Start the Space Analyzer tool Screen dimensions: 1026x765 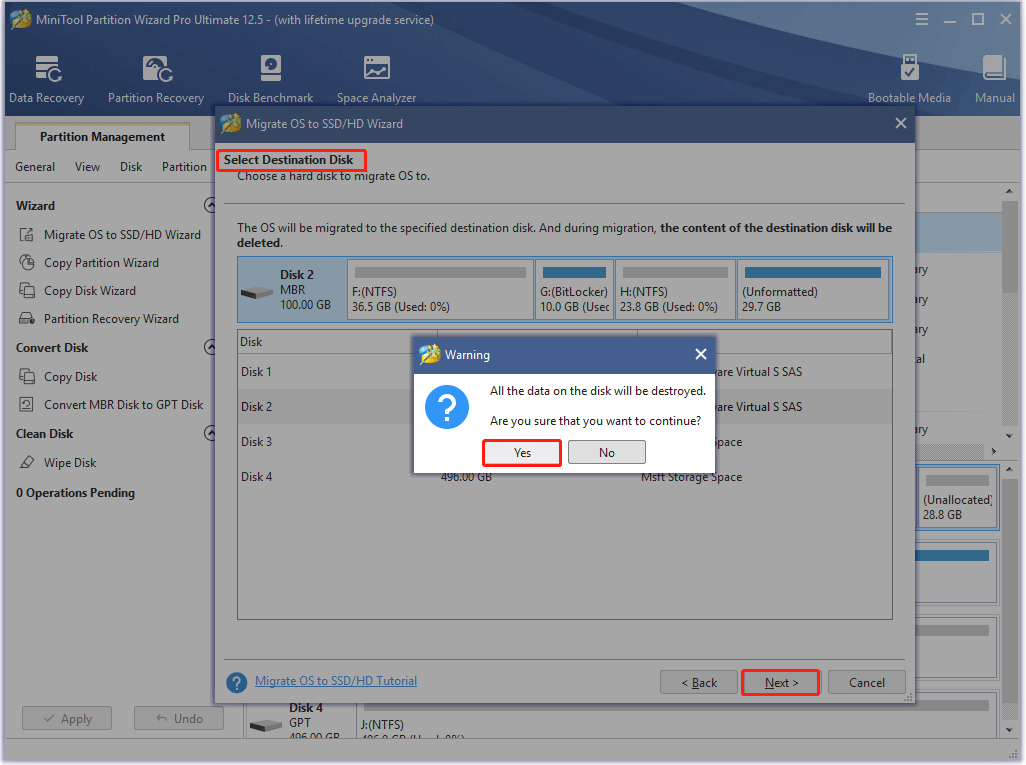[376, 79]
